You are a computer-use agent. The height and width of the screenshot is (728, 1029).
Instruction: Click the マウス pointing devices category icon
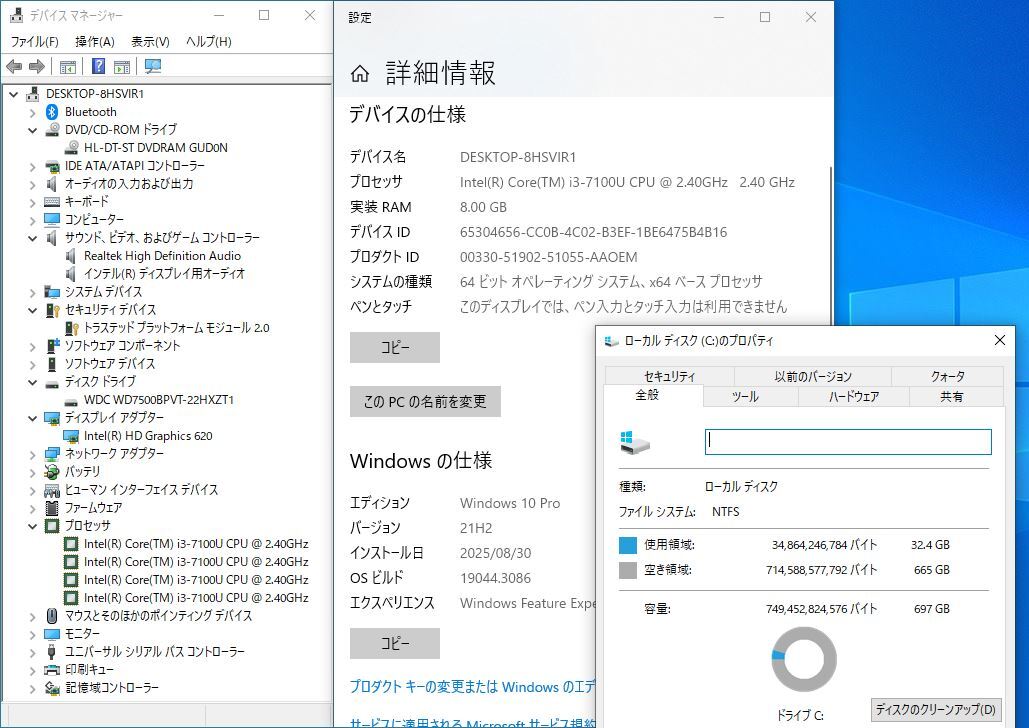click(52, 616)
